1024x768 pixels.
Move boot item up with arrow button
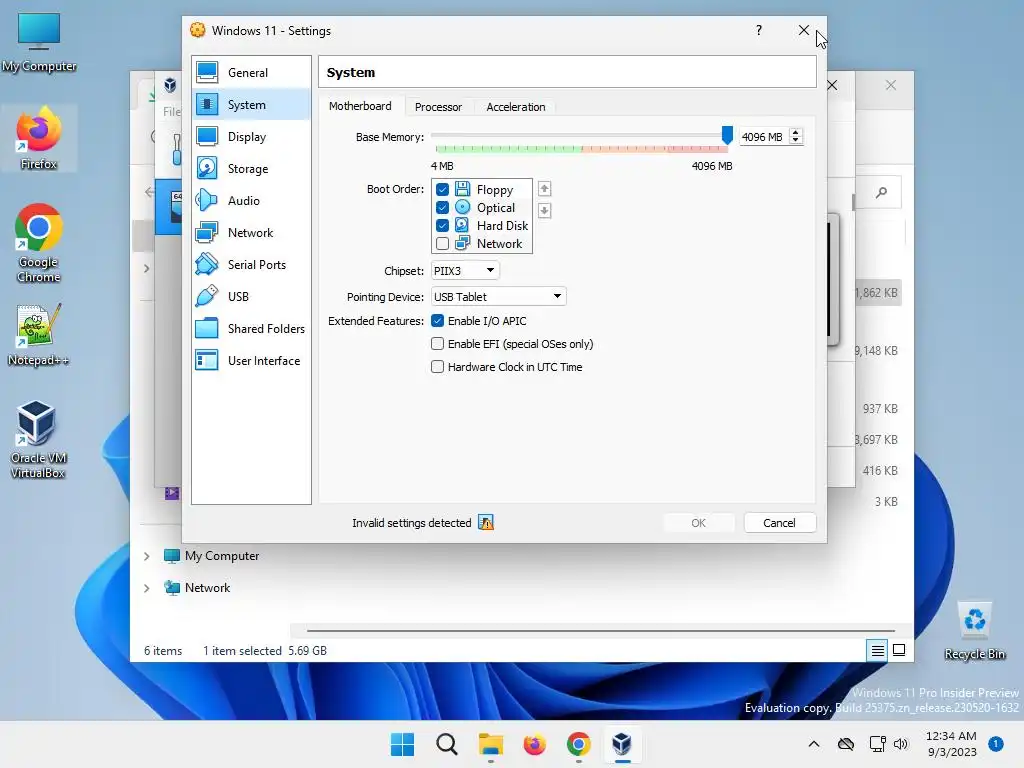[544, 189]
